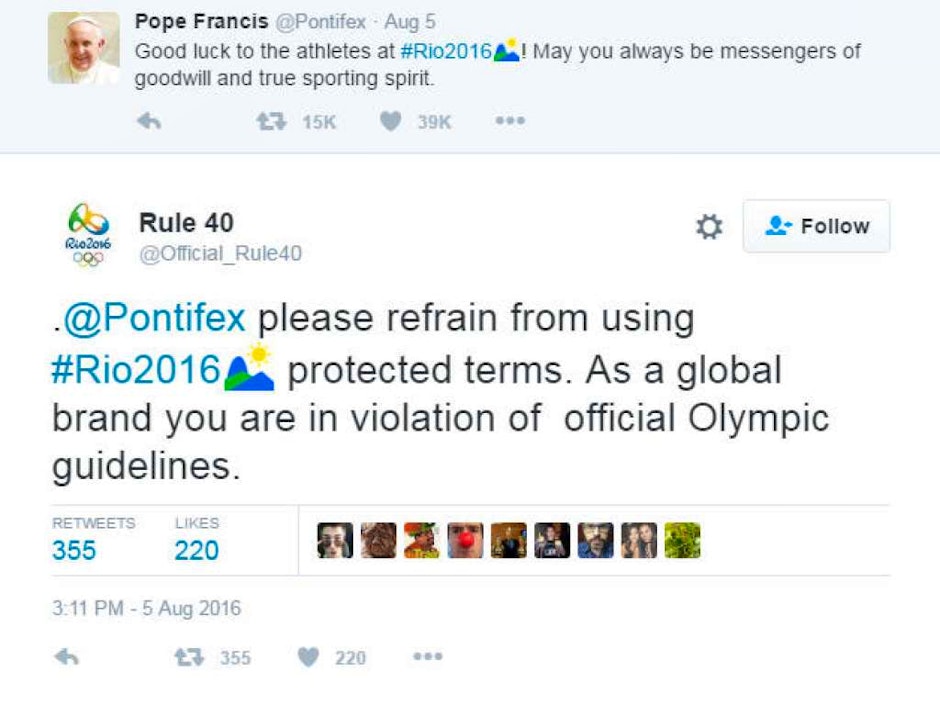Click the red clown nose liker avatar
This screenshot has width=940, height=705.
coord(465,540)
